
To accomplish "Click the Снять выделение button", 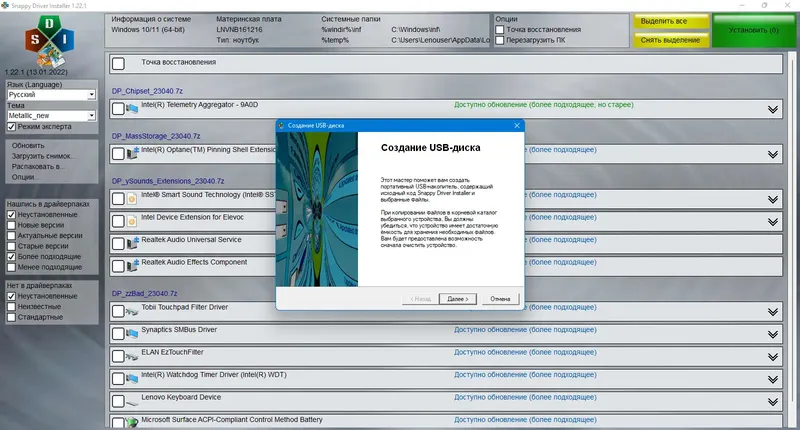I will 671,40.
